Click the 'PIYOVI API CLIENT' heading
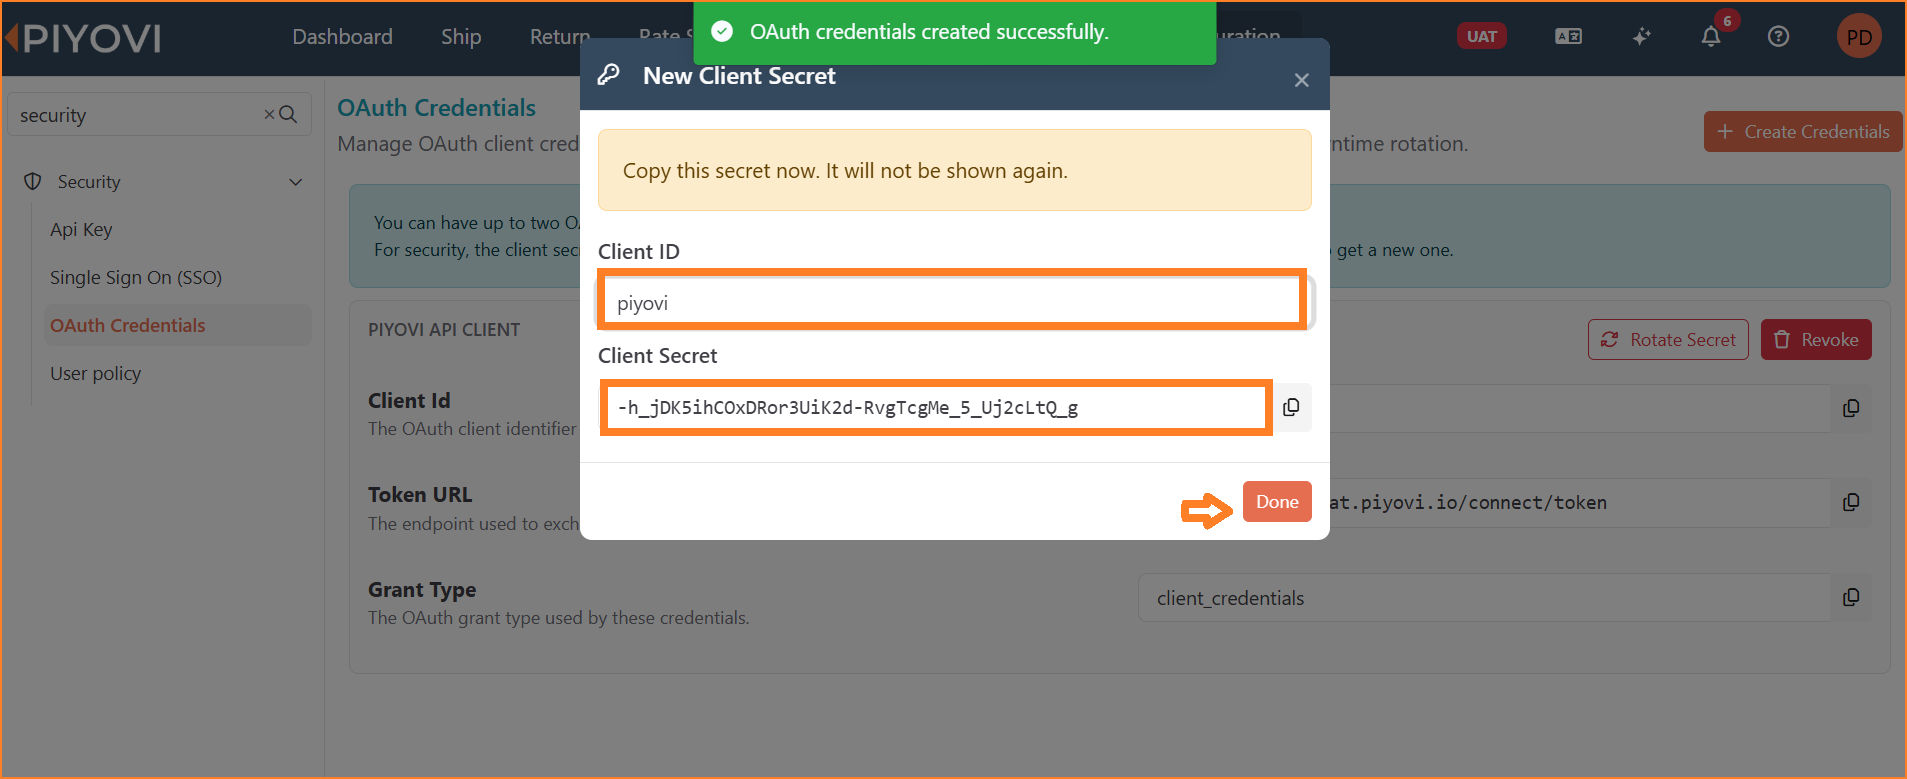The image size is (1907, 779). click(x=444, y=330)
